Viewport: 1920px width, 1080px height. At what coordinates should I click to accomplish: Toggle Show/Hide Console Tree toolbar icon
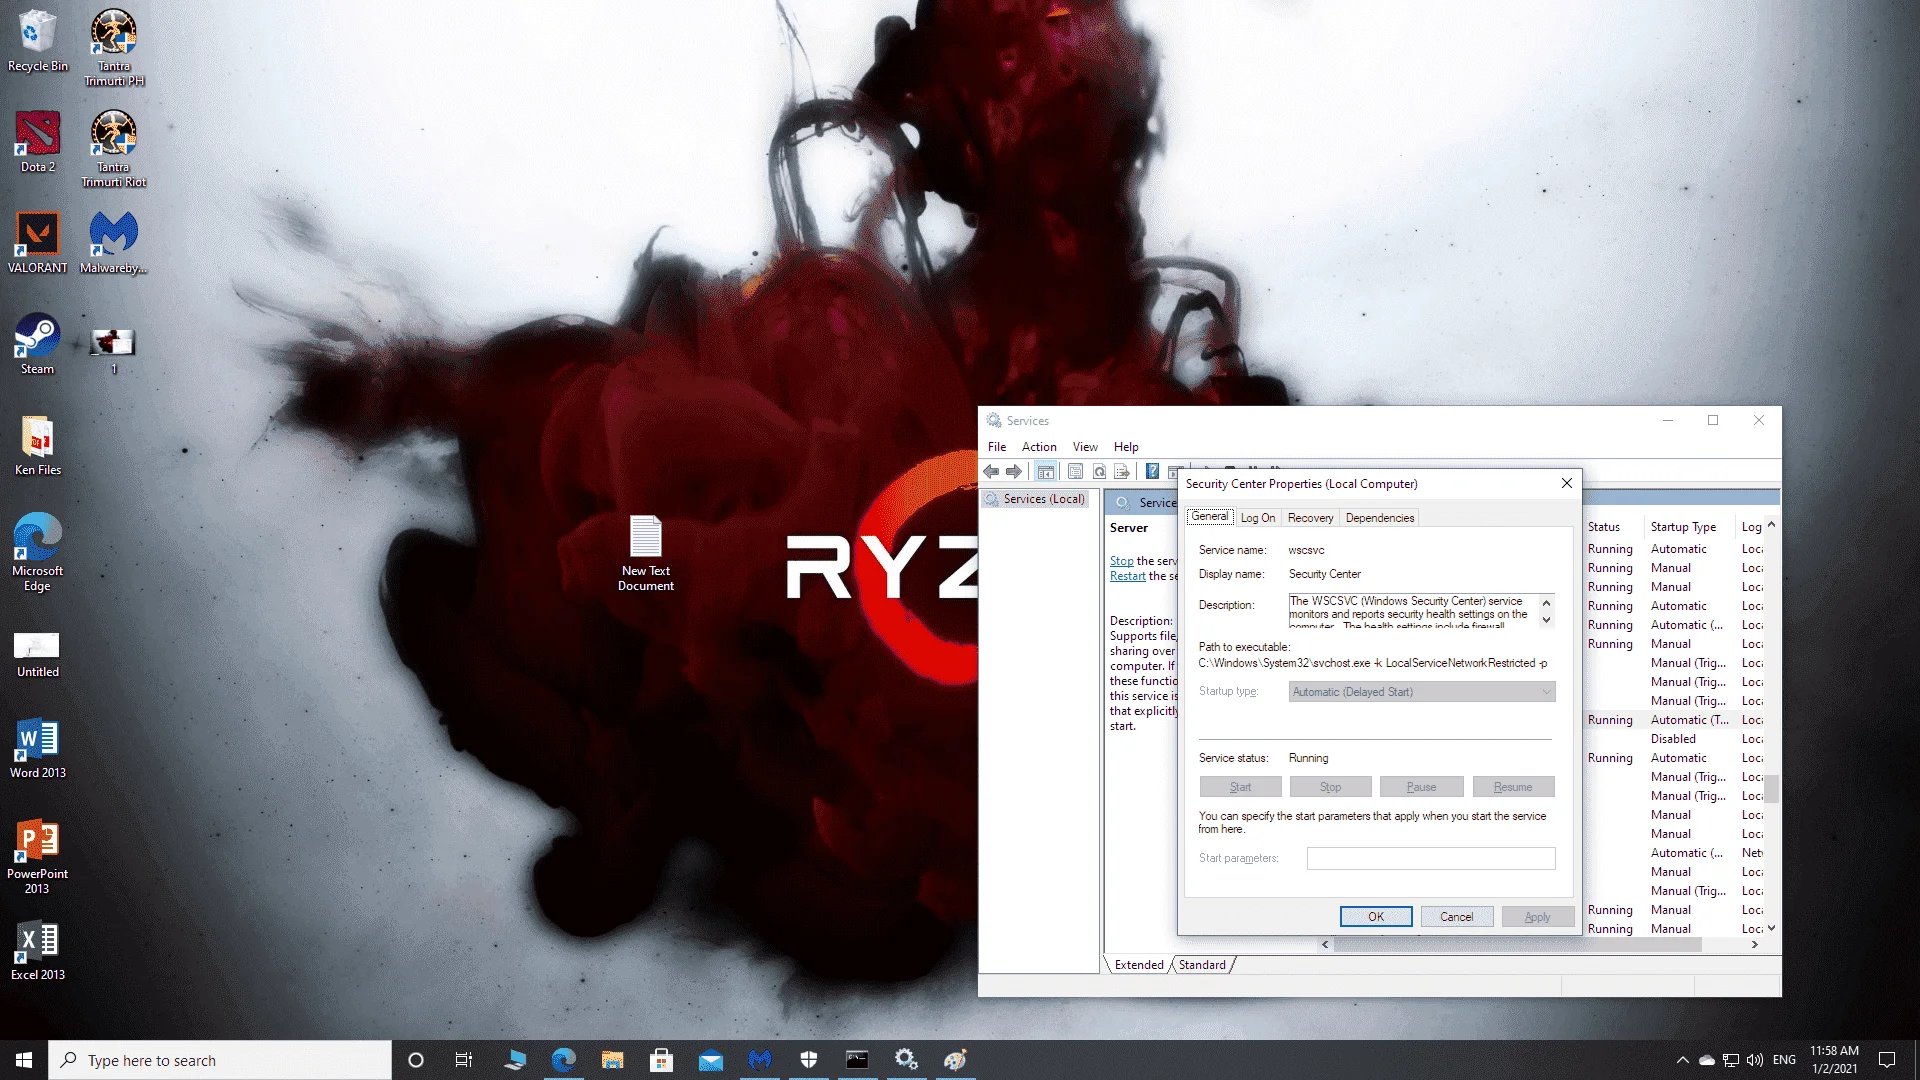pyautogui.click(x=1046, y=472)
